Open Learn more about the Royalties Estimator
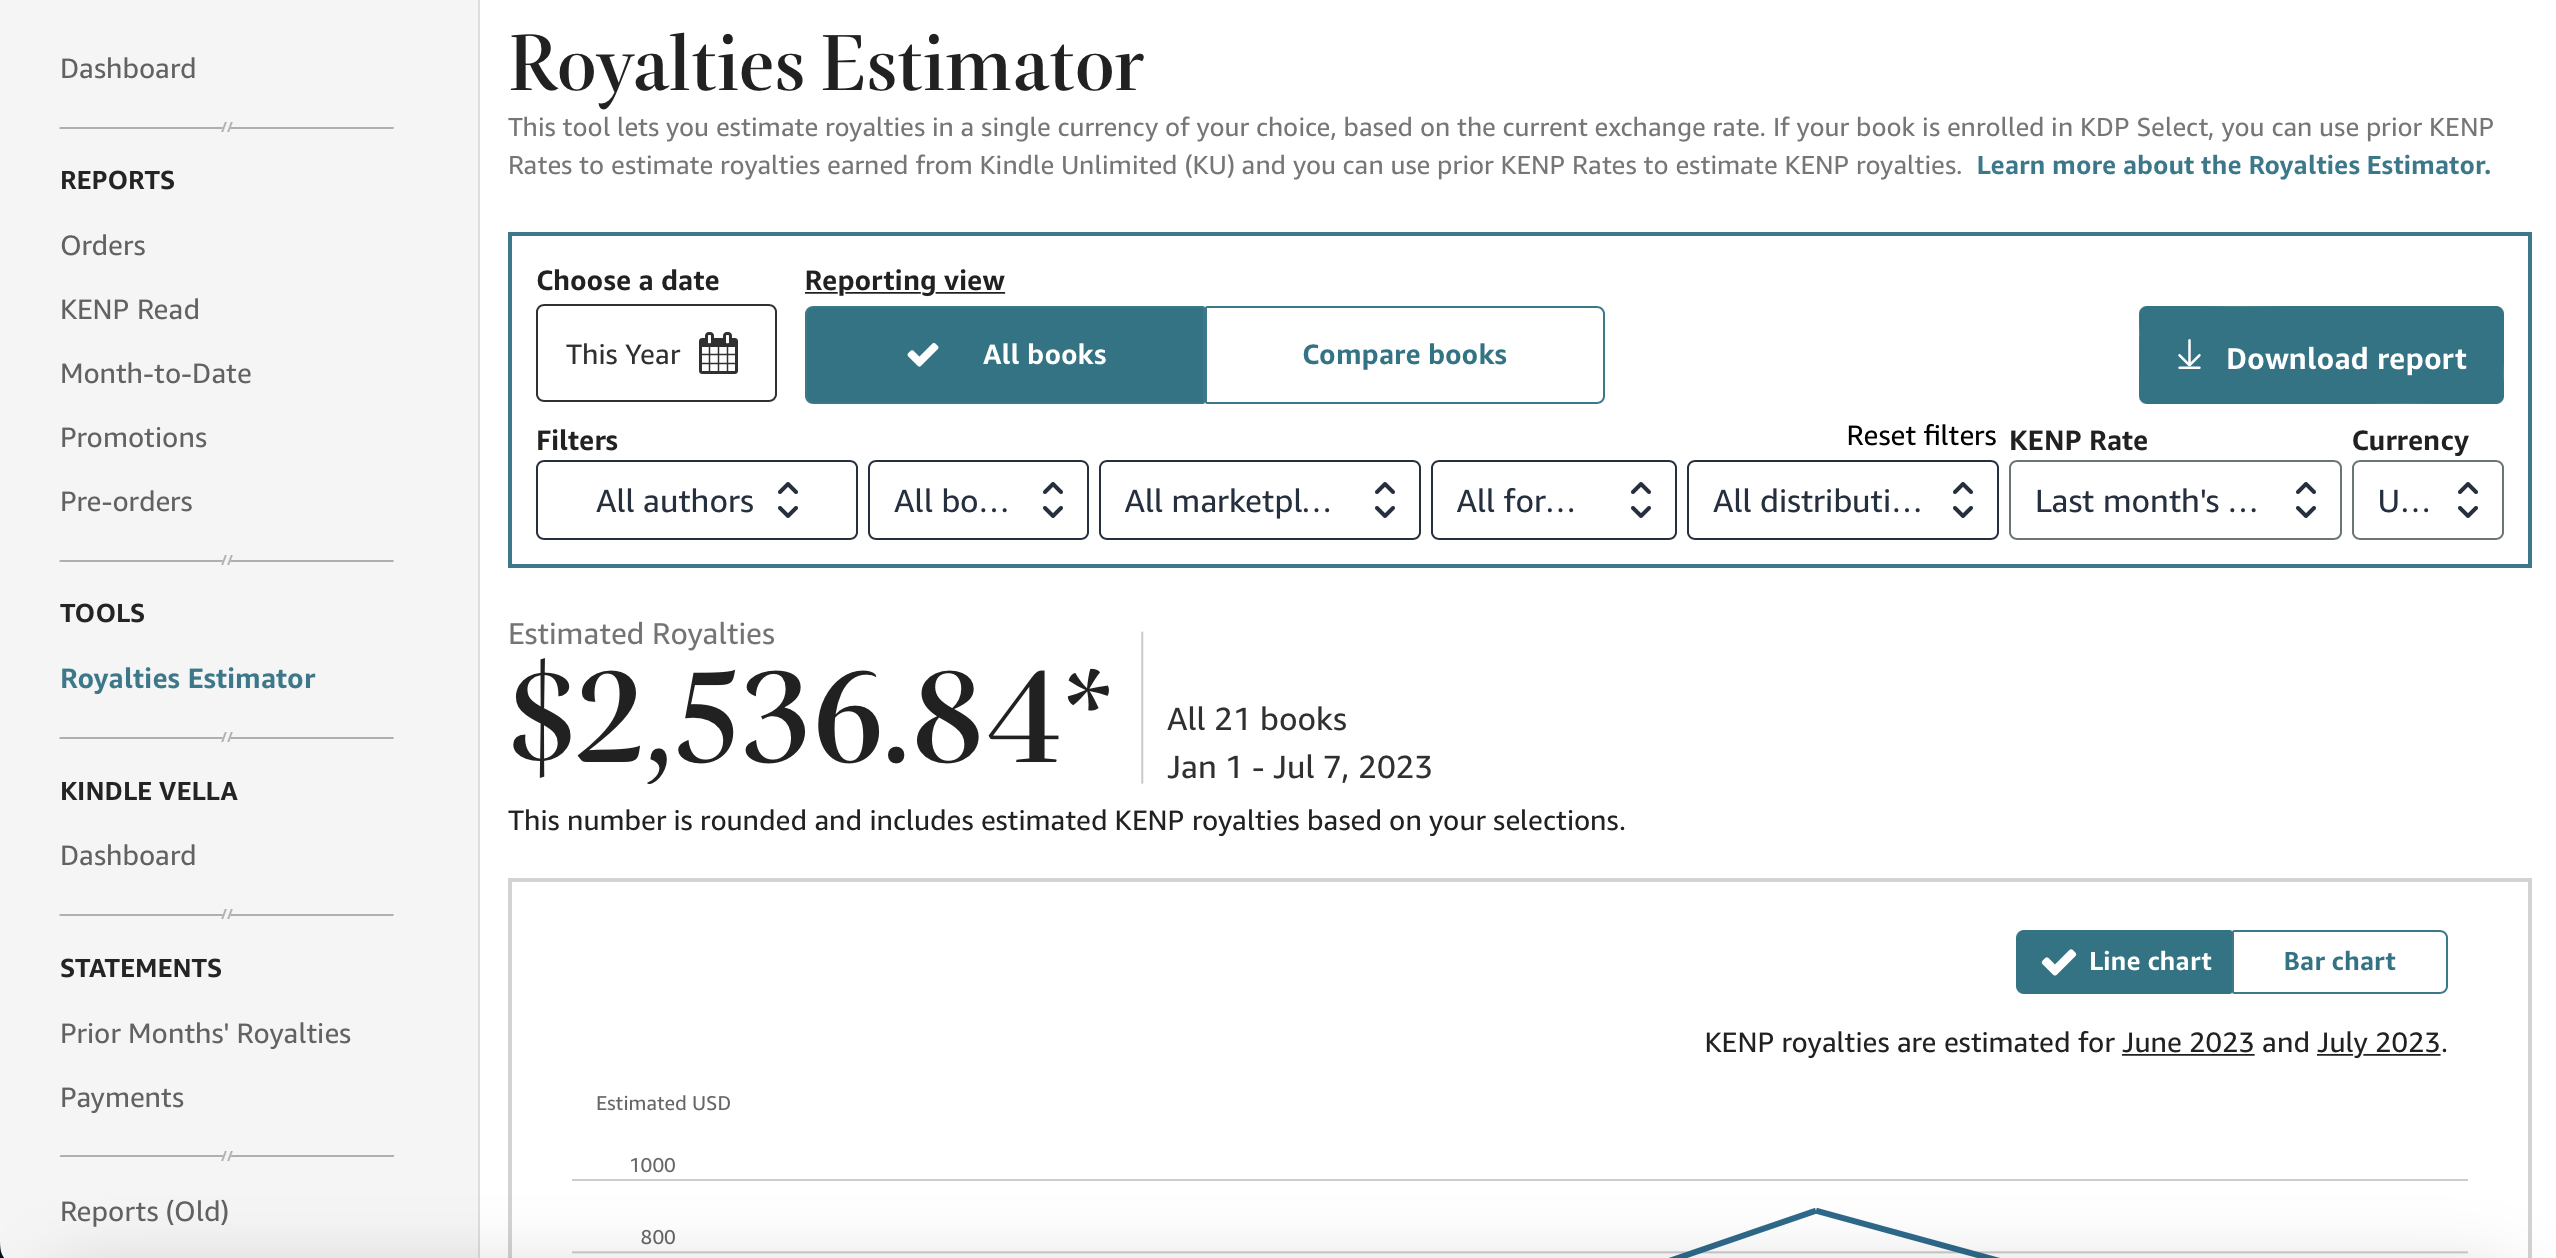The height and width of the screenshot is (1258, 2556). pos(2233,165)
